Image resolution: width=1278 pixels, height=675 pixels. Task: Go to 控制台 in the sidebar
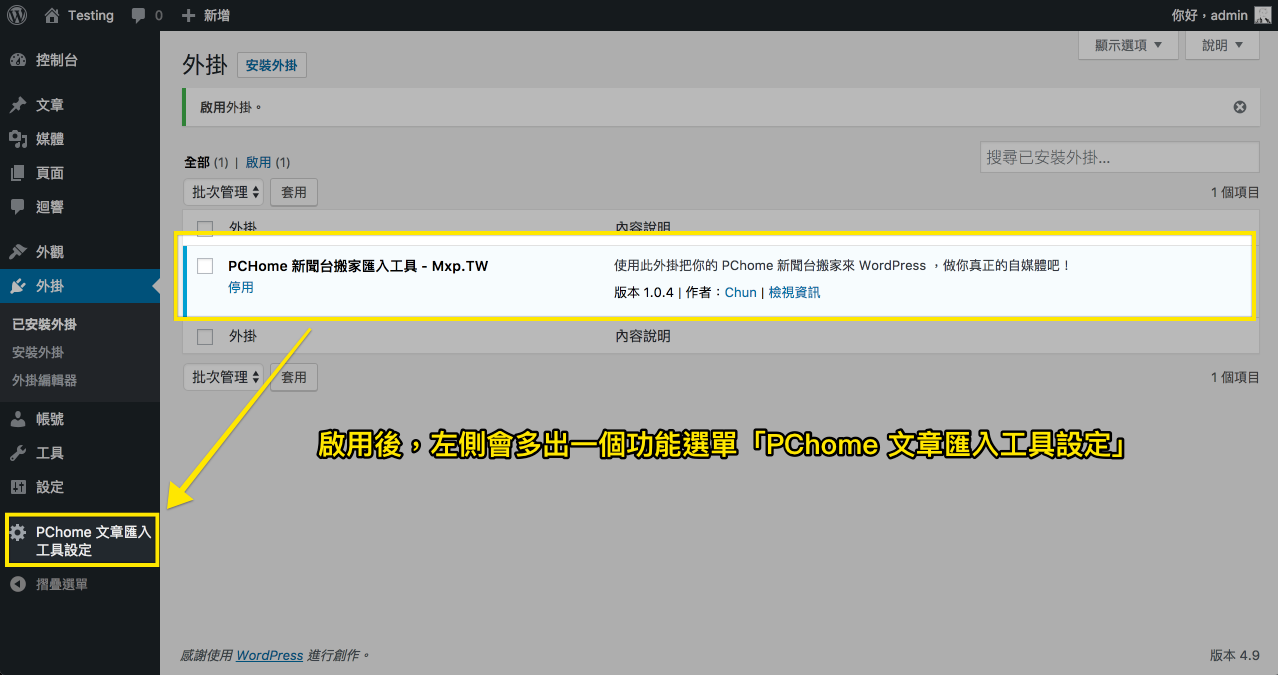pyautogui.click(x=57, y=60)
